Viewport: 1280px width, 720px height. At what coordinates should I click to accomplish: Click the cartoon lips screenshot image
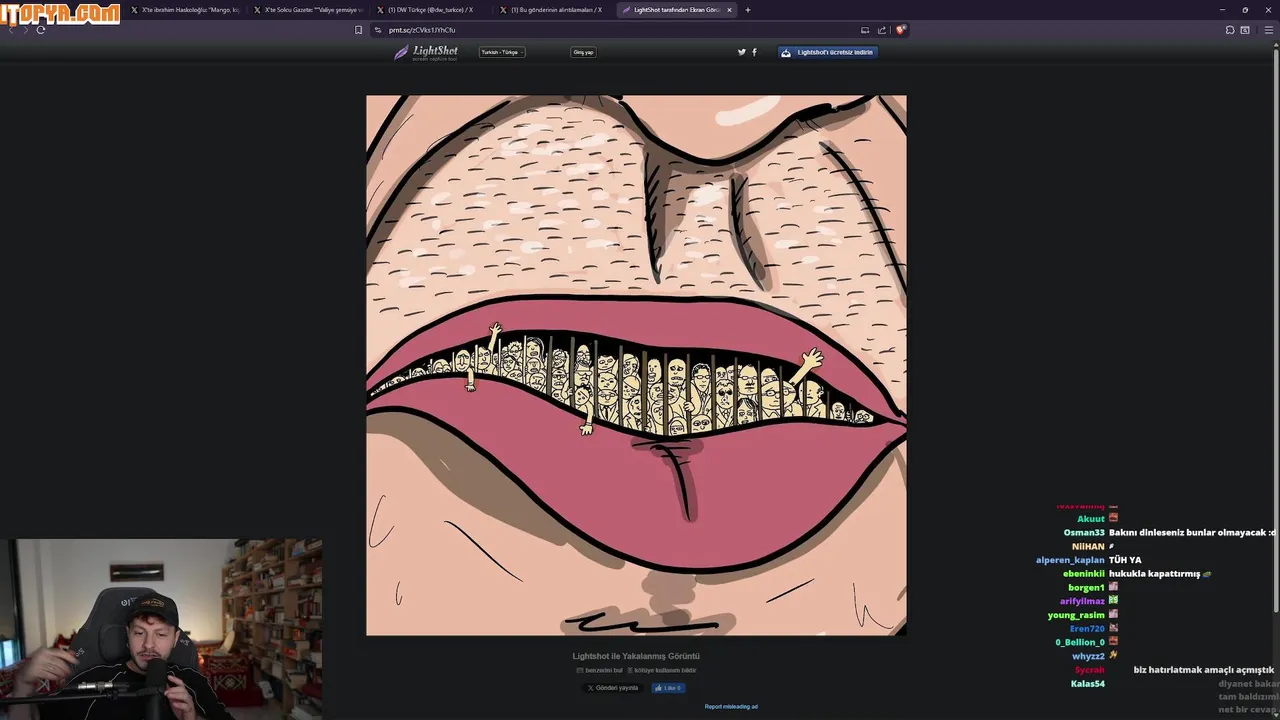coord(636,365)
